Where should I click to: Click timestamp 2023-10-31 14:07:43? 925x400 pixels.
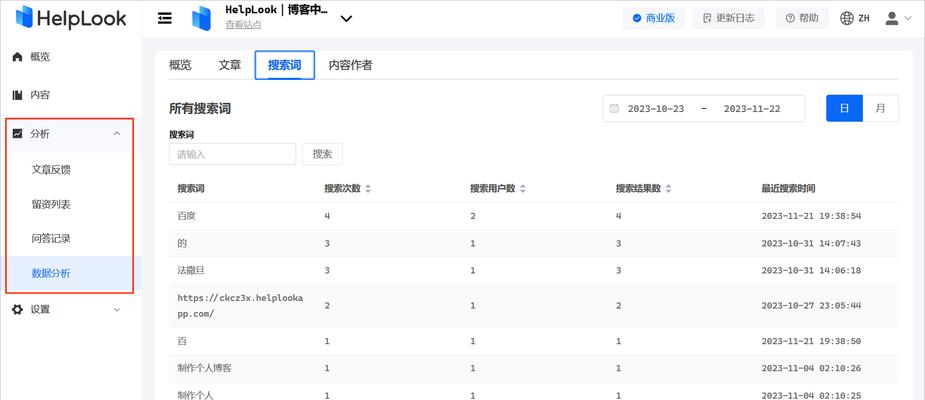[811, 243]
